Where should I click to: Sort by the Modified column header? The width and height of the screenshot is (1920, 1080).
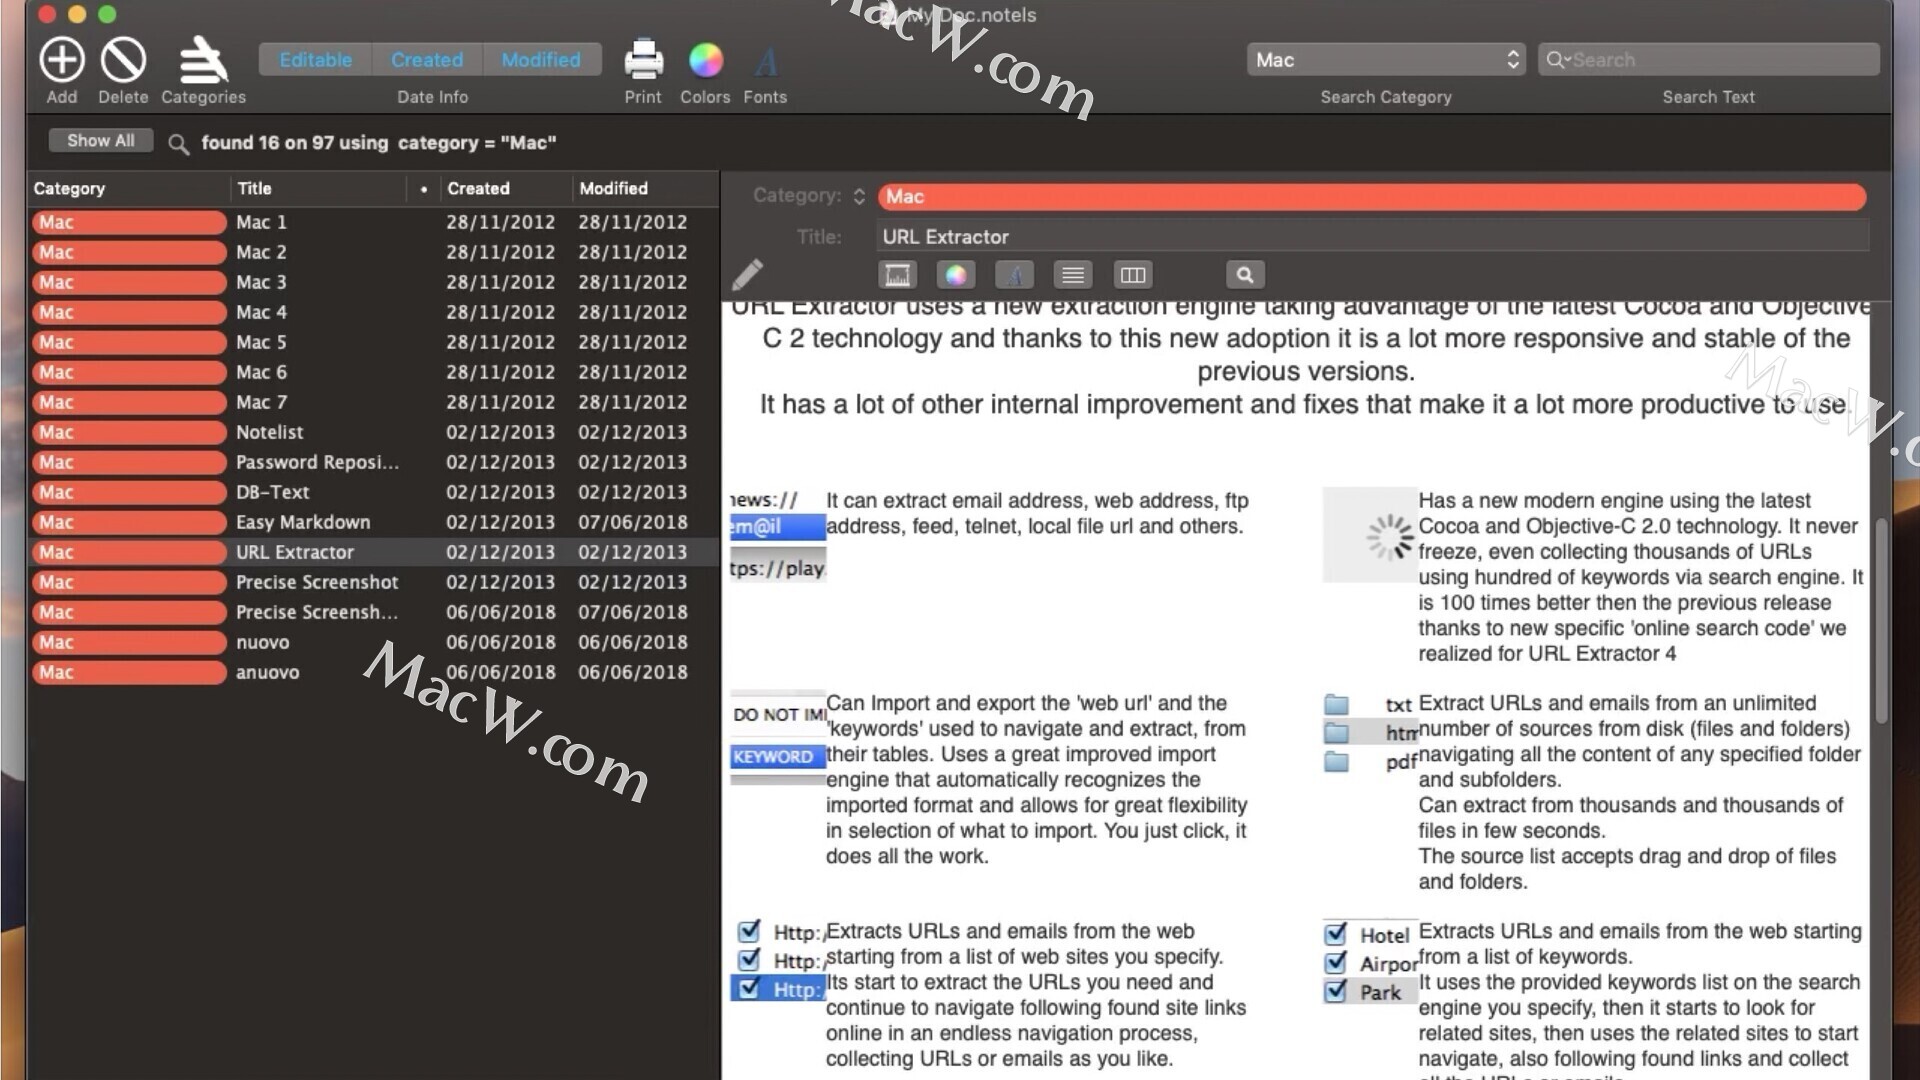[x=644, y=188]
